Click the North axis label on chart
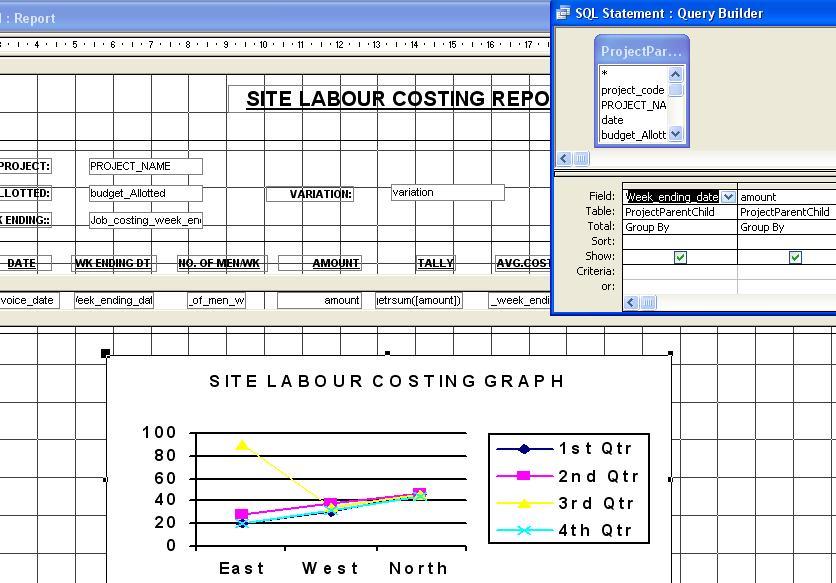Image resolution: width=836 pixels, height=583 pixels. [x=418, y=568]
